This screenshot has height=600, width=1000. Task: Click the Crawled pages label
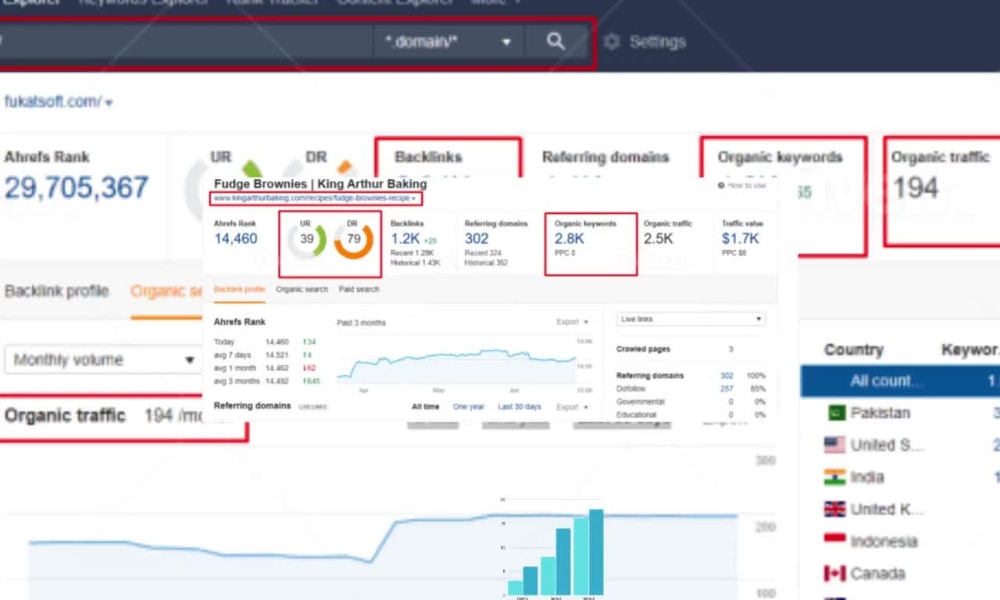click(643, 349)
